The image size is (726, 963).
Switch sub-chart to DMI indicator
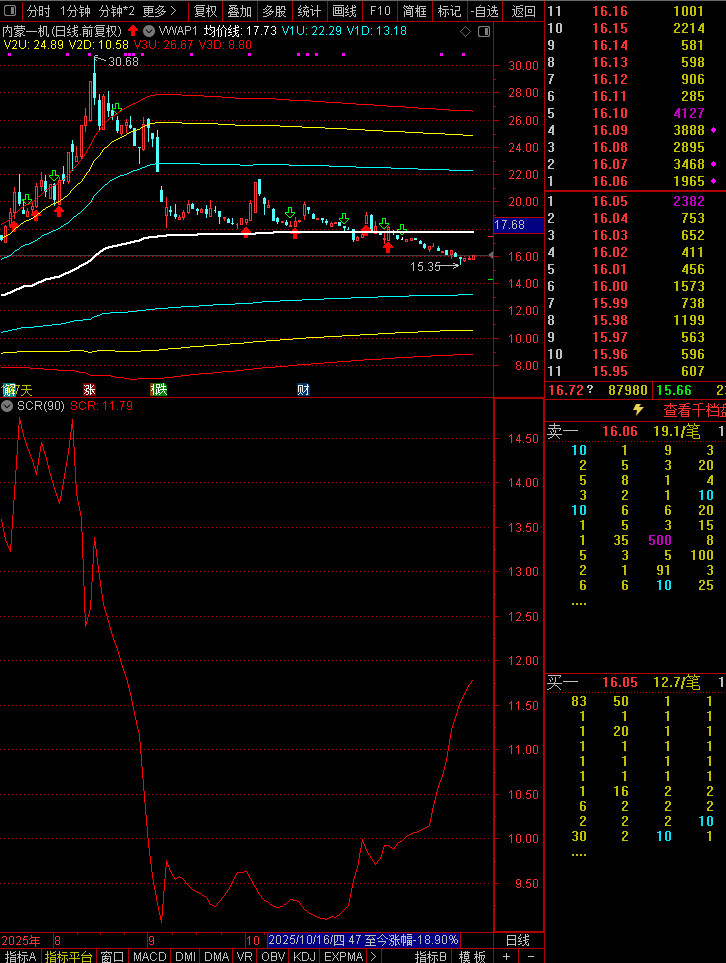click(x=185, y=956)
